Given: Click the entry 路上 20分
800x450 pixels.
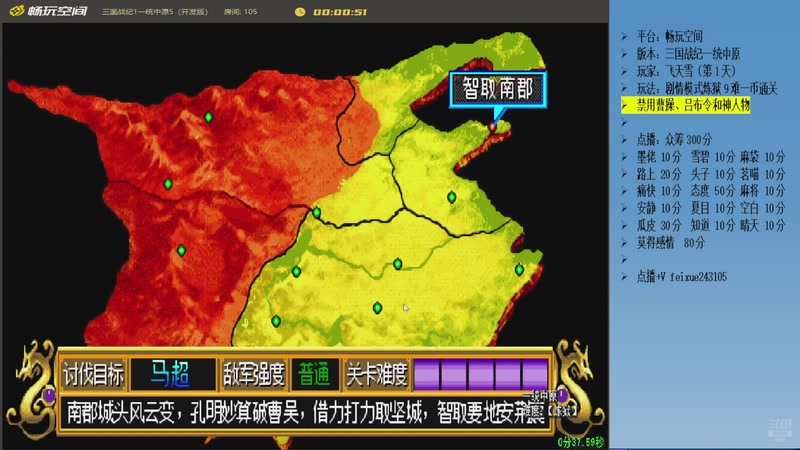Looking at the screenshot, I should pos(659,174).
